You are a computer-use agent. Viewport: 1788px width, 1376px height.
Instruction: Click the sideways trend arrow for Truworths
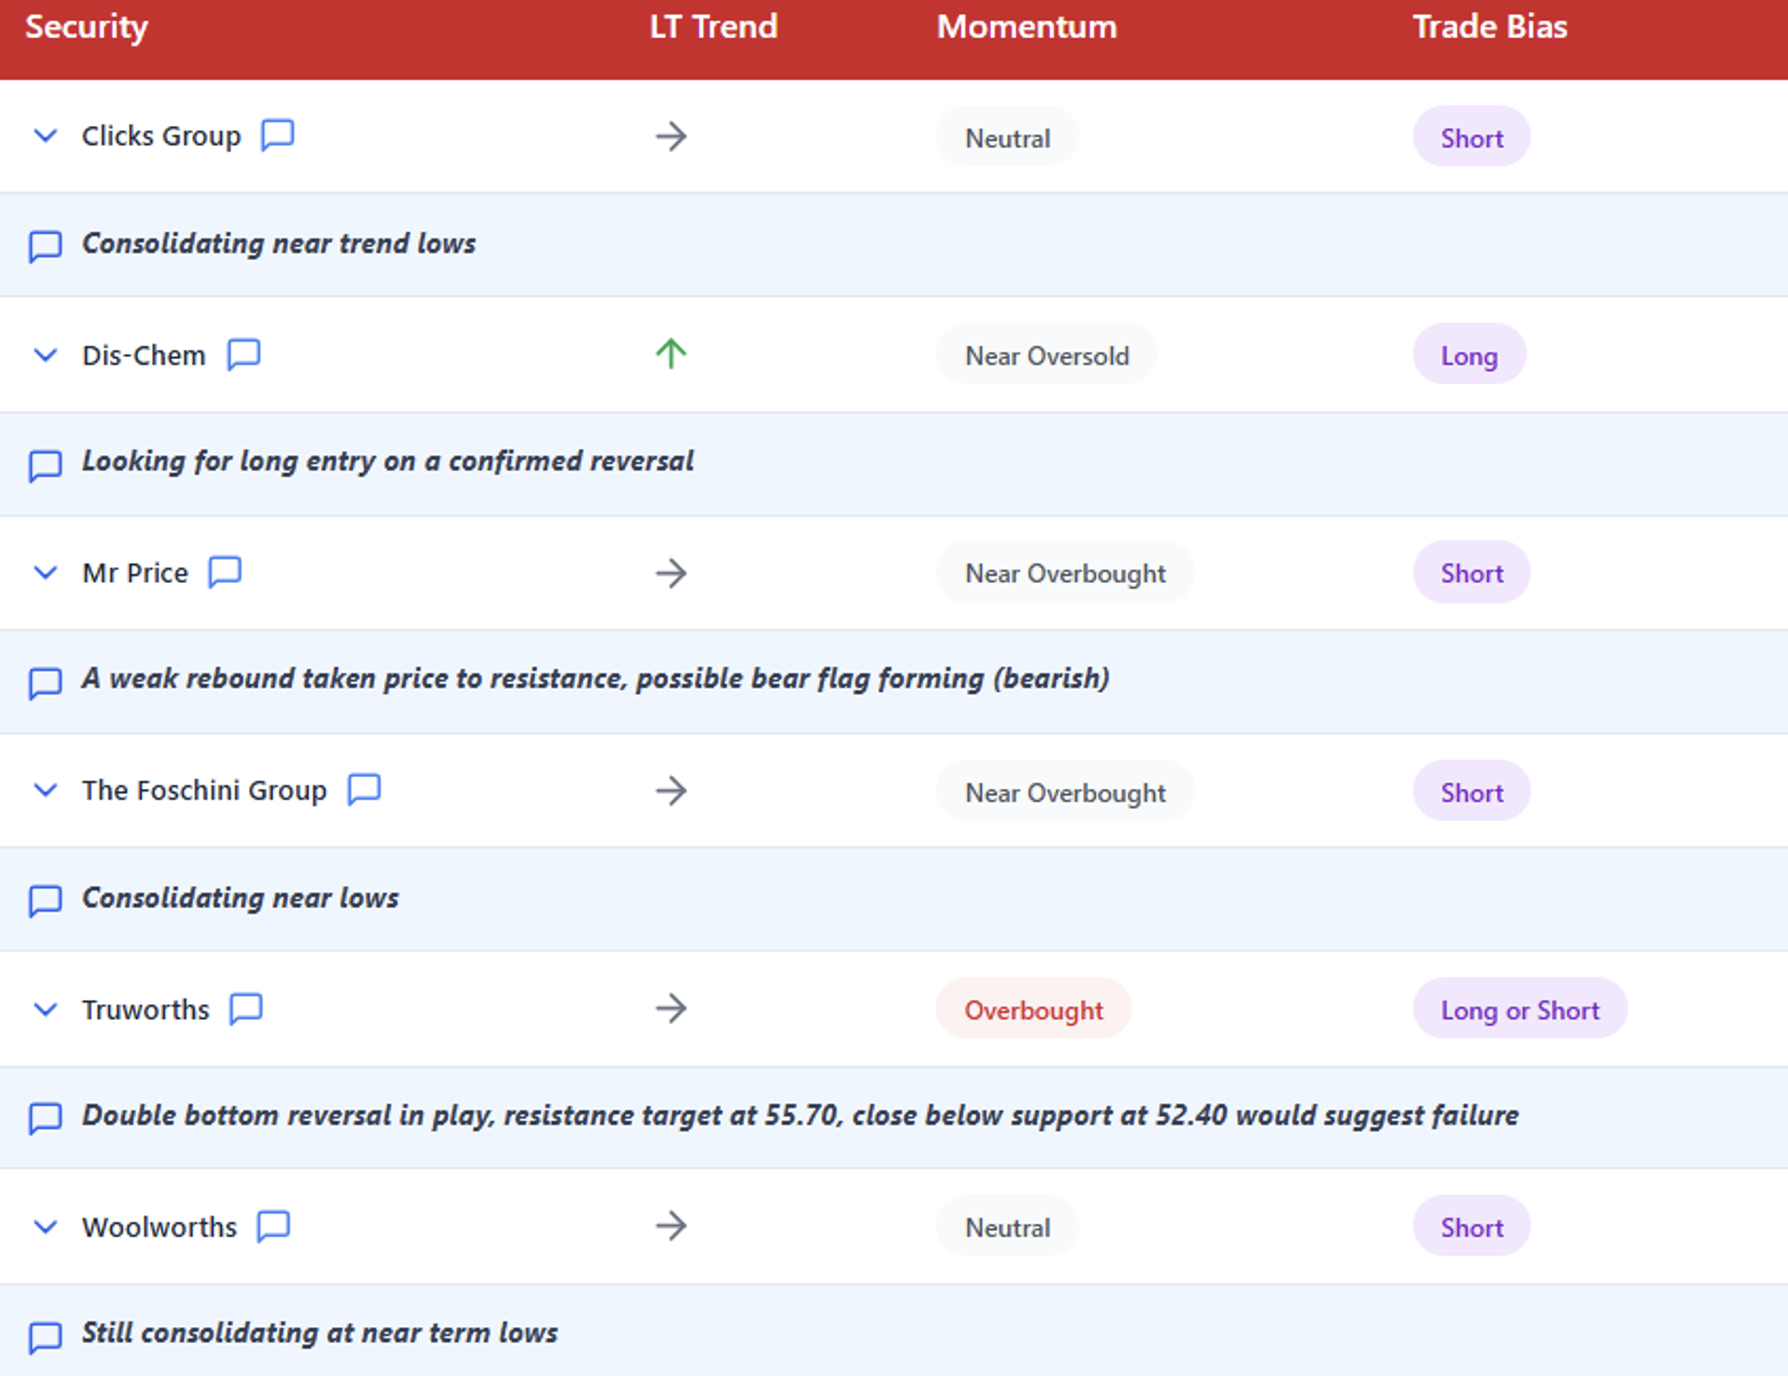(671, 1008)
